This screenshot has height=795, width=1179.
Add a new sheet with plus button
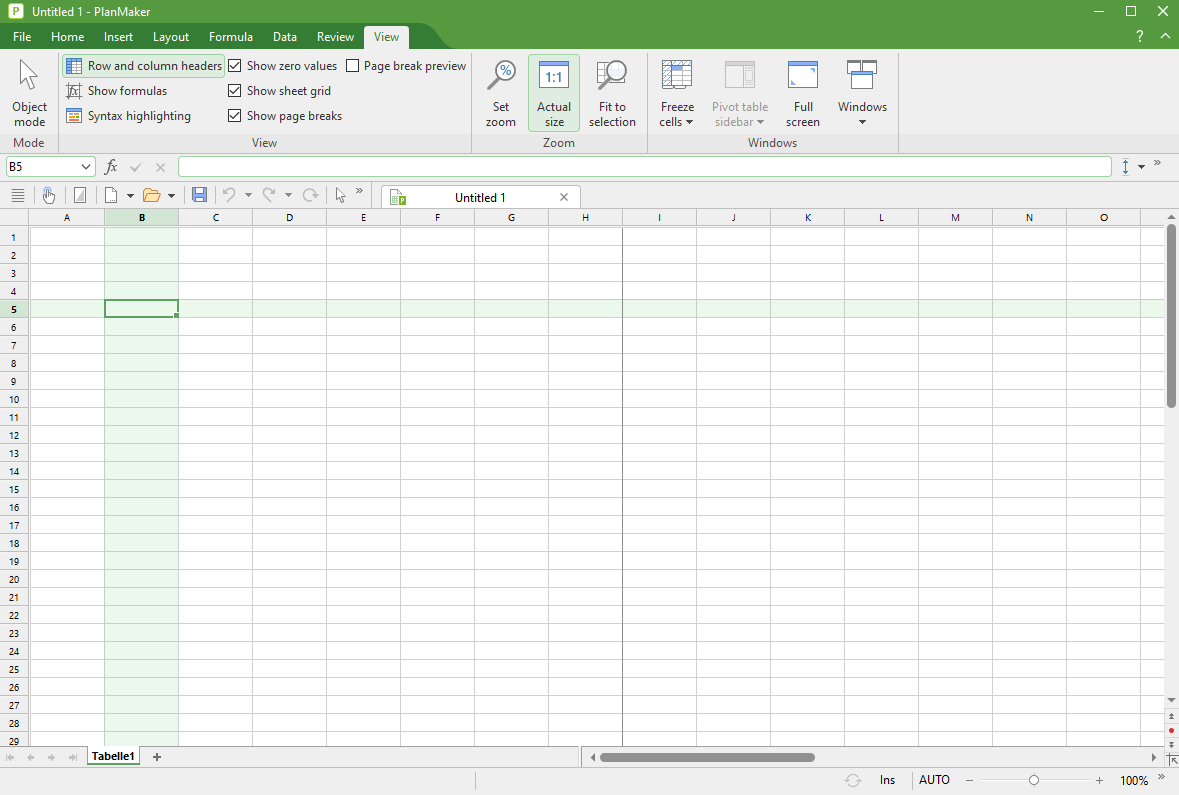click(157, 757)
